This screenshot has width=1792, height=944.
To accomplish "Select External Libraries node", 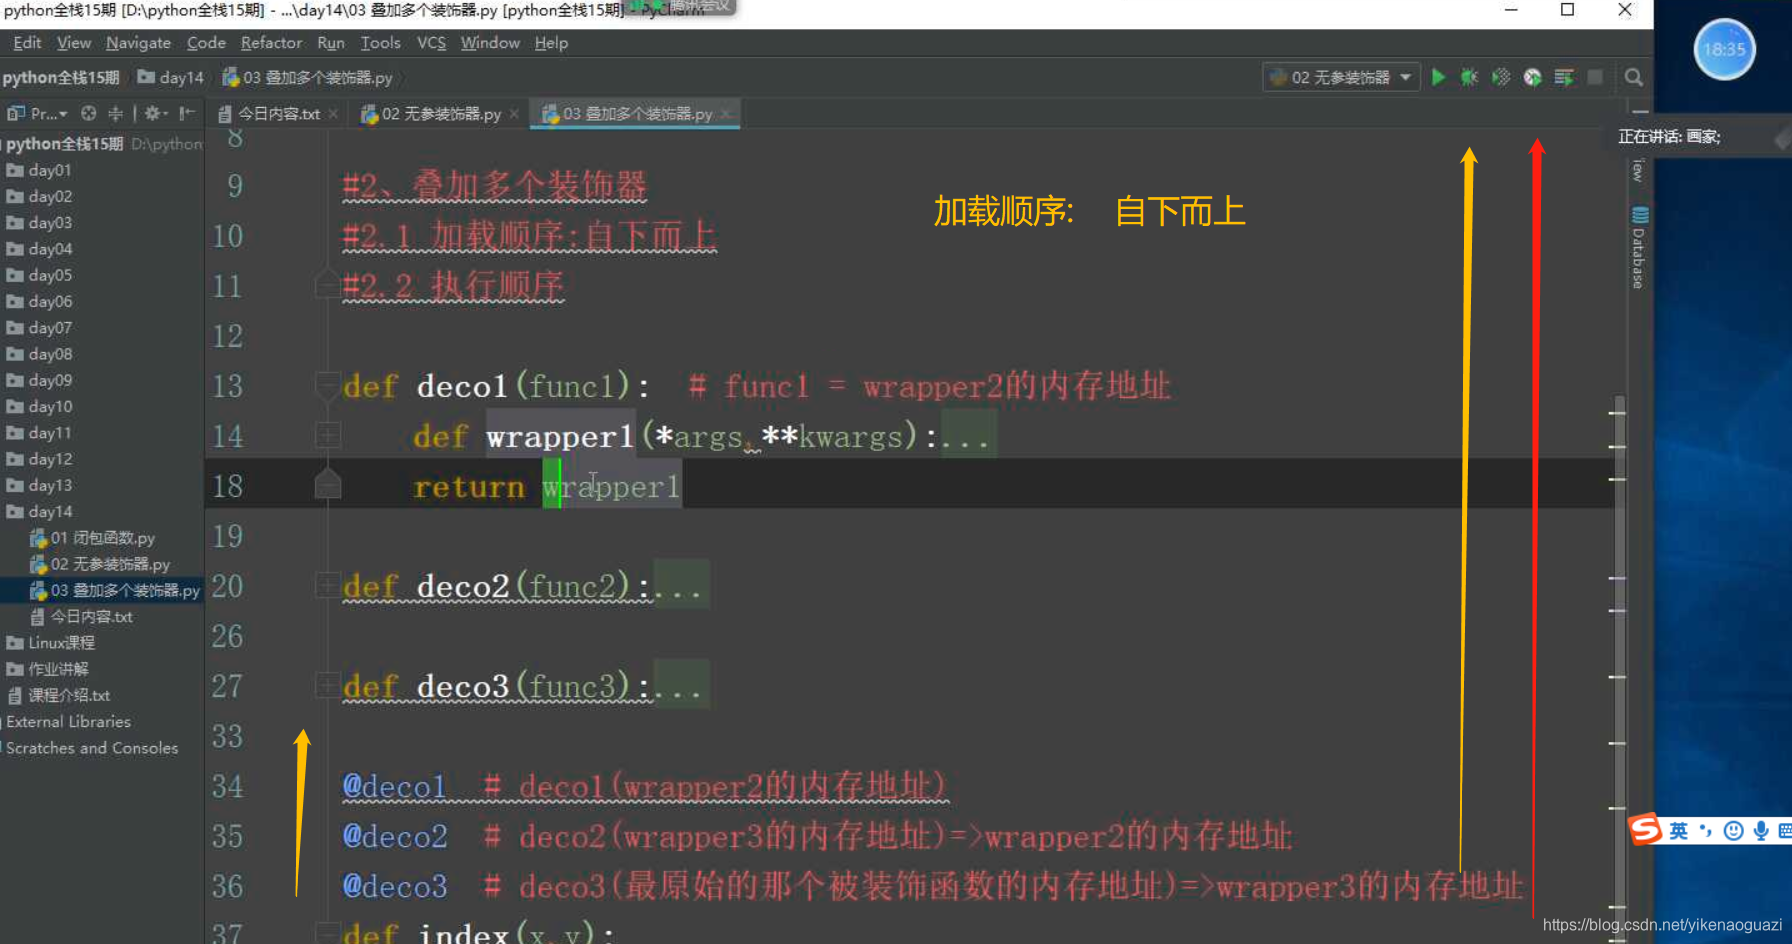I will (68, 721).
